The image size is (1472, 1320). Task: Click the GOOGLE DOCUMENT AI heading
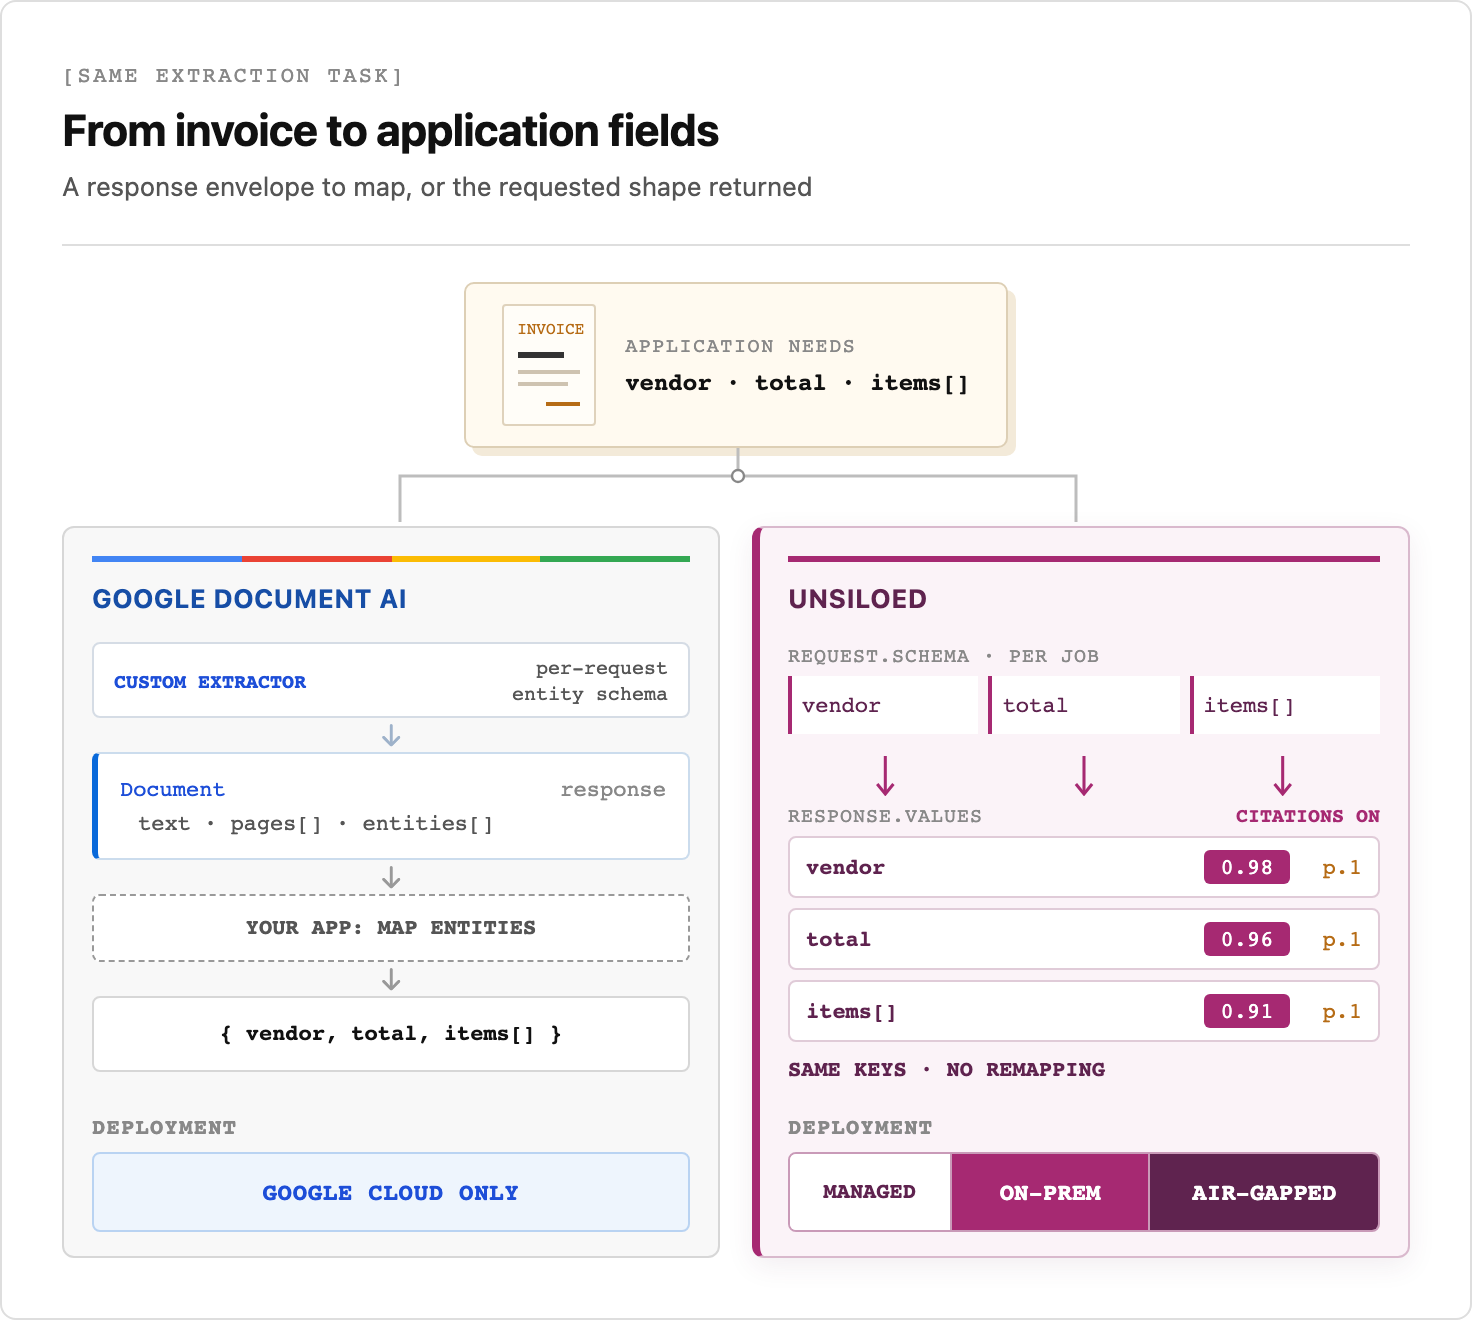(x=249, y=599)
